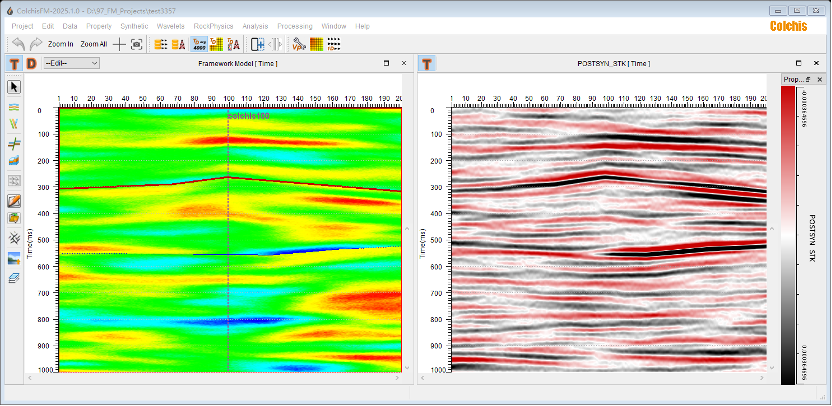This screenshot has width=832, height=406.
Task: Click the layers with well derrick icon
Action: pos(179,45)
